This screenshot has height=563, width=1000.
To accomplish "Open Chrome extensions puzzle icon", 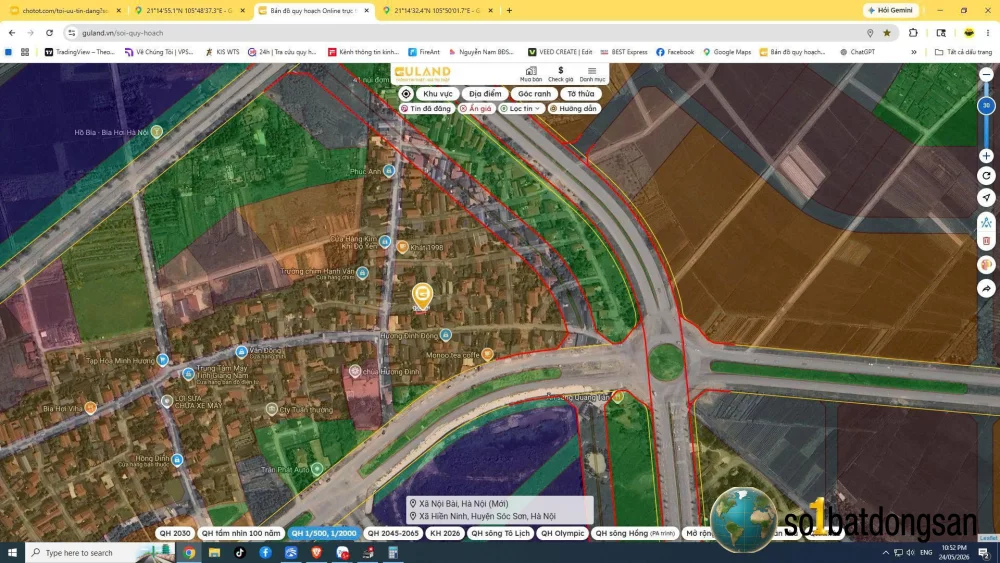I will pos(913,33).
